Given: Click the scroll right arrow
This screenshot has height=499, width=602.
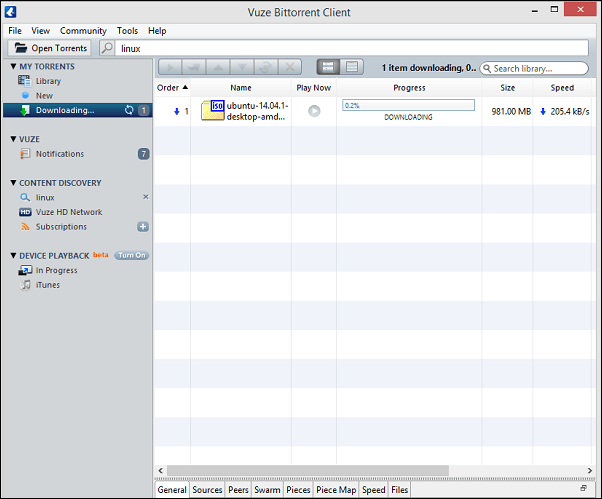Looking at the screenshot, I should (590, 470).
